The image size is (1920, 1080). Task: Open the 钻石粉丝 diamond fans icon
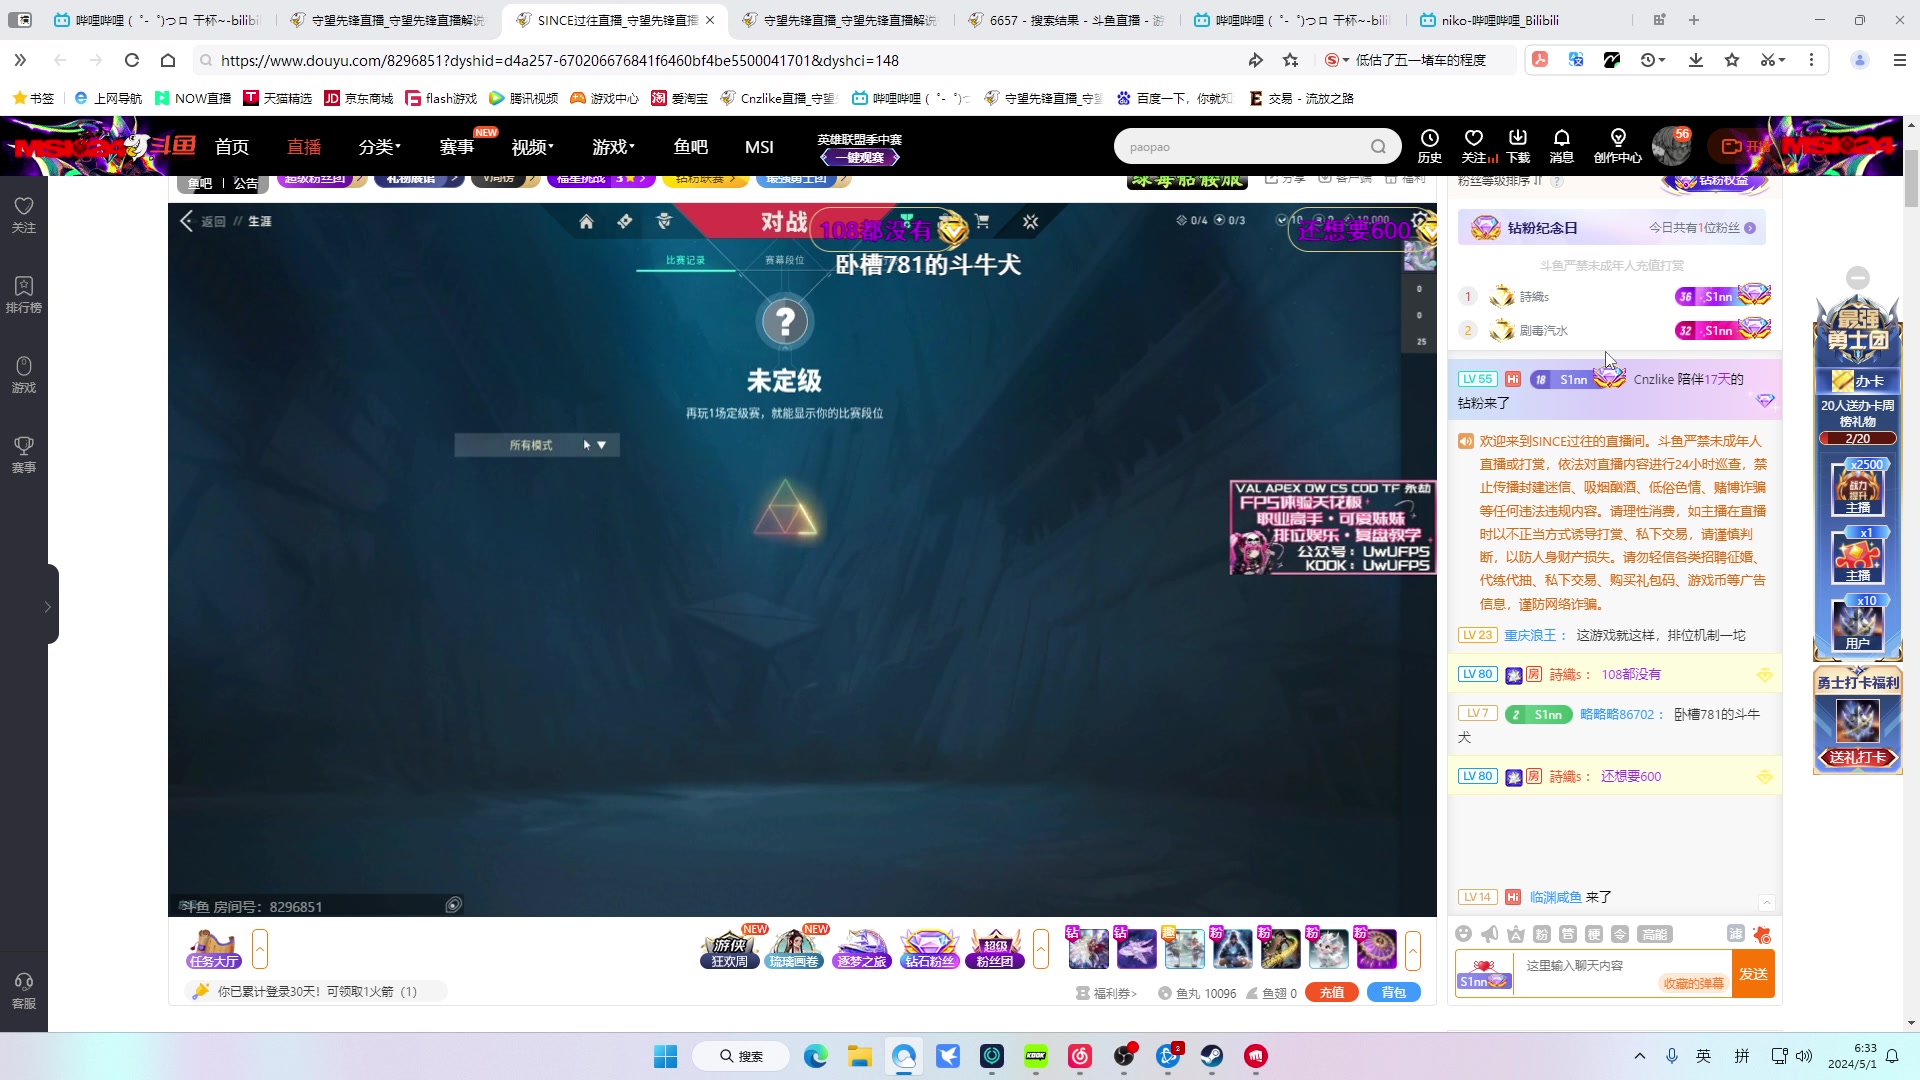click(x=929, y=948)
